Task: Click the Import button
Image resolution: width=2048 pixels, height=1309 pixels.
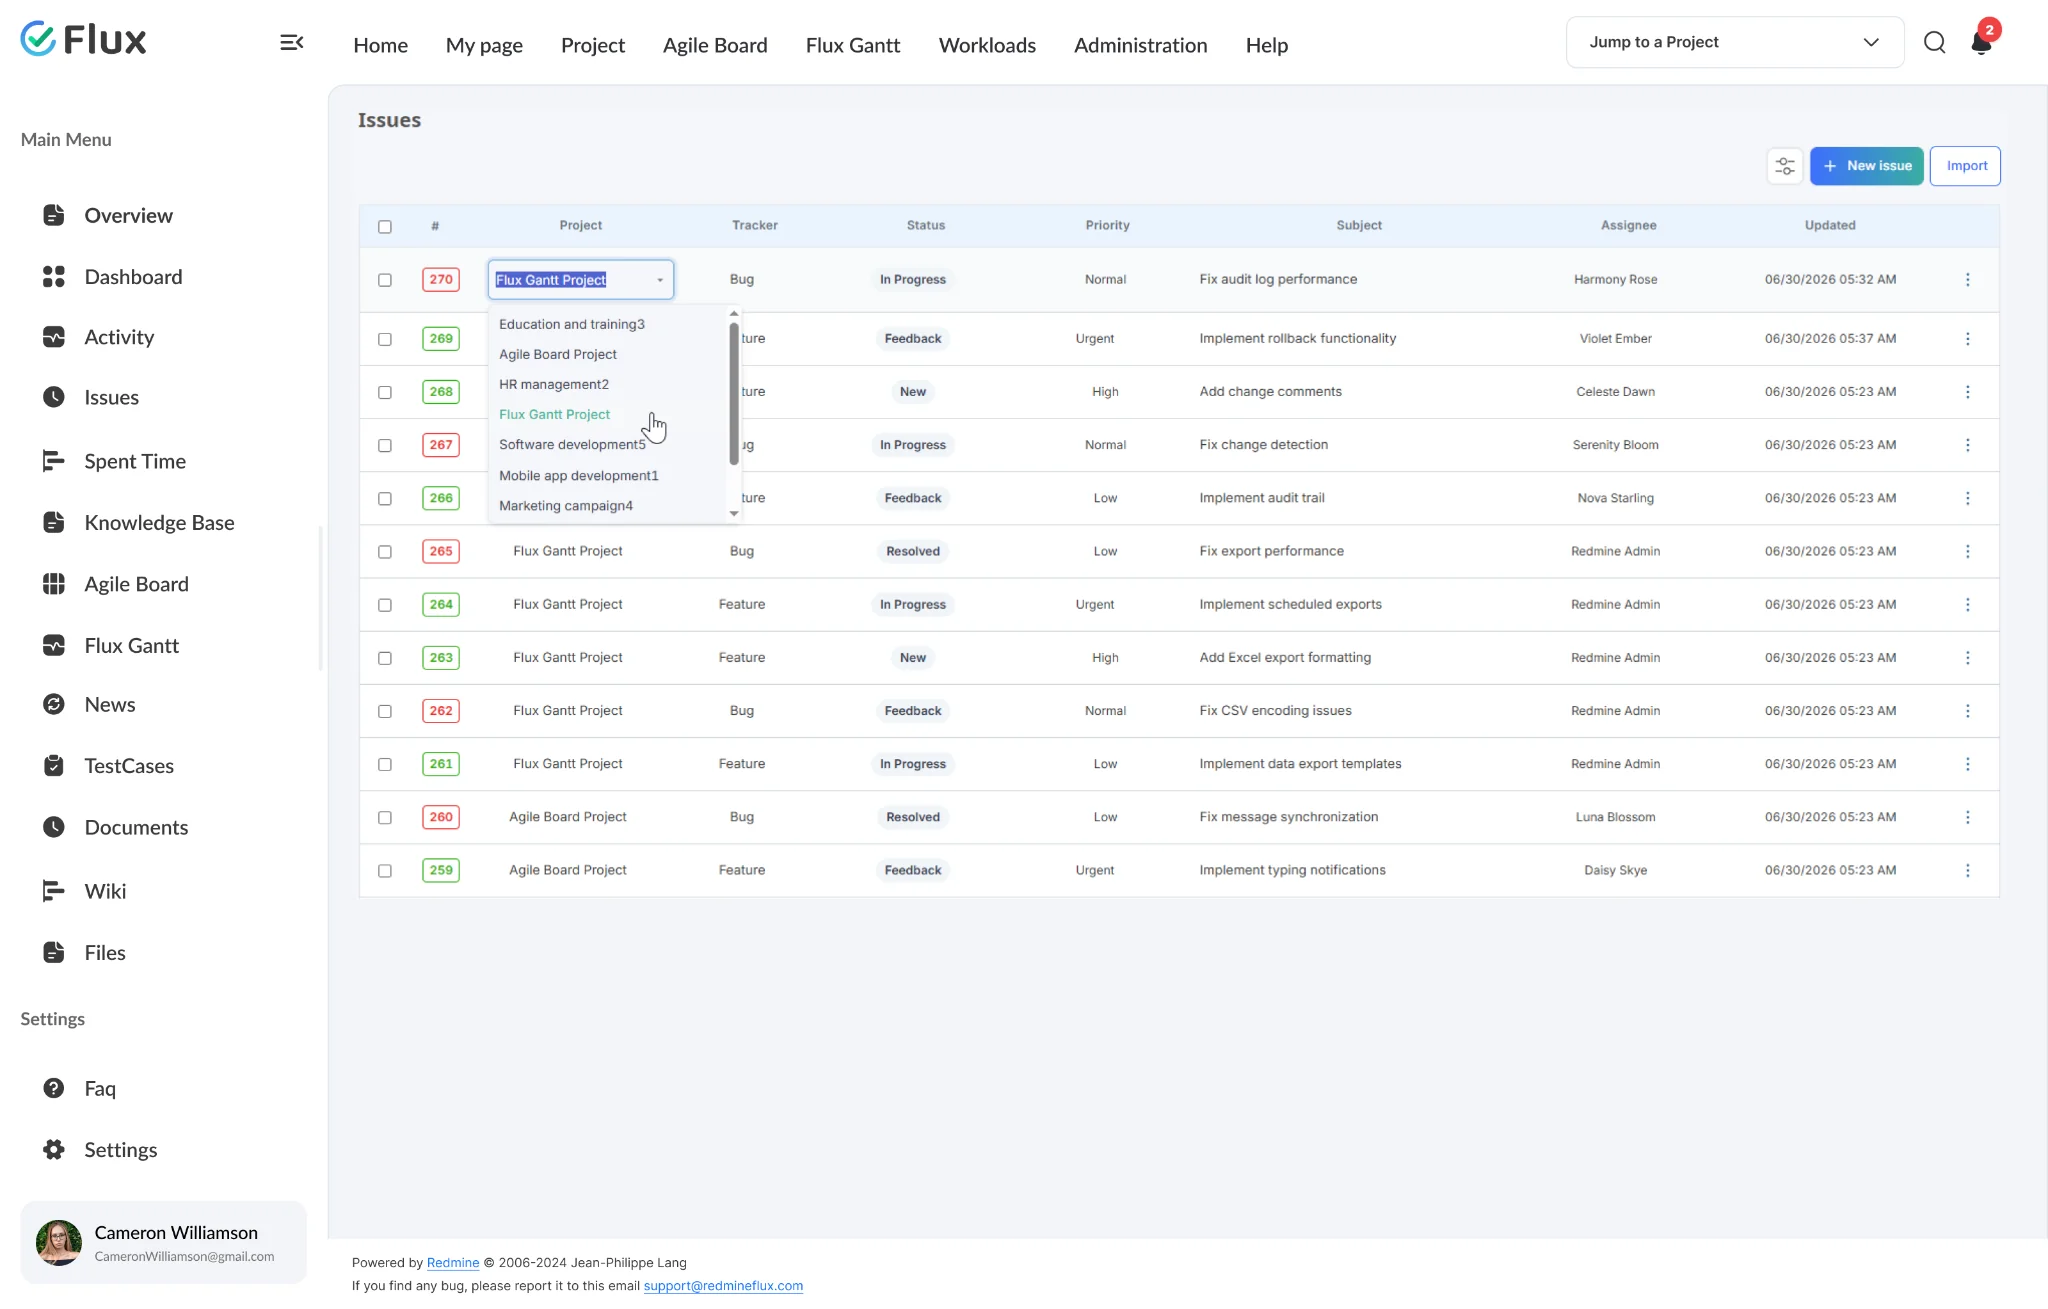Action: [1965, 166]
